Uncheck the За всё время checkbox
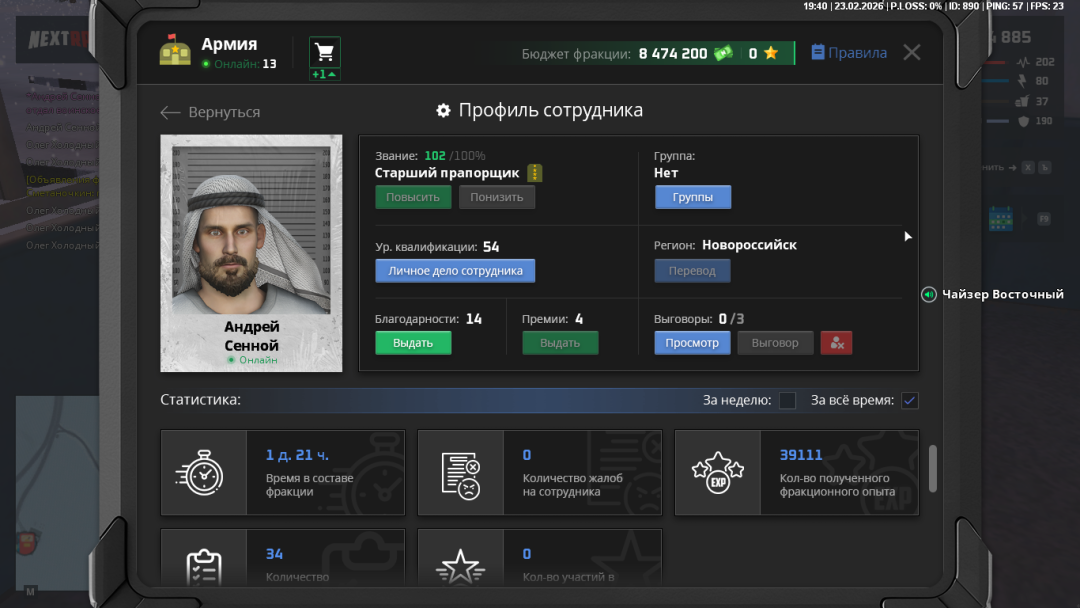1080x608 pixels. point(909,401)
